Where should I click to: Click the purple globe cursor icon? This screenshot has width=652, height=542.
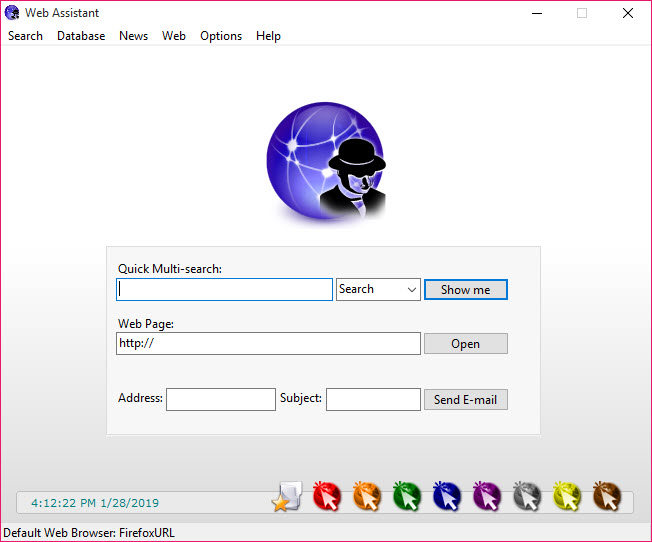487,496
